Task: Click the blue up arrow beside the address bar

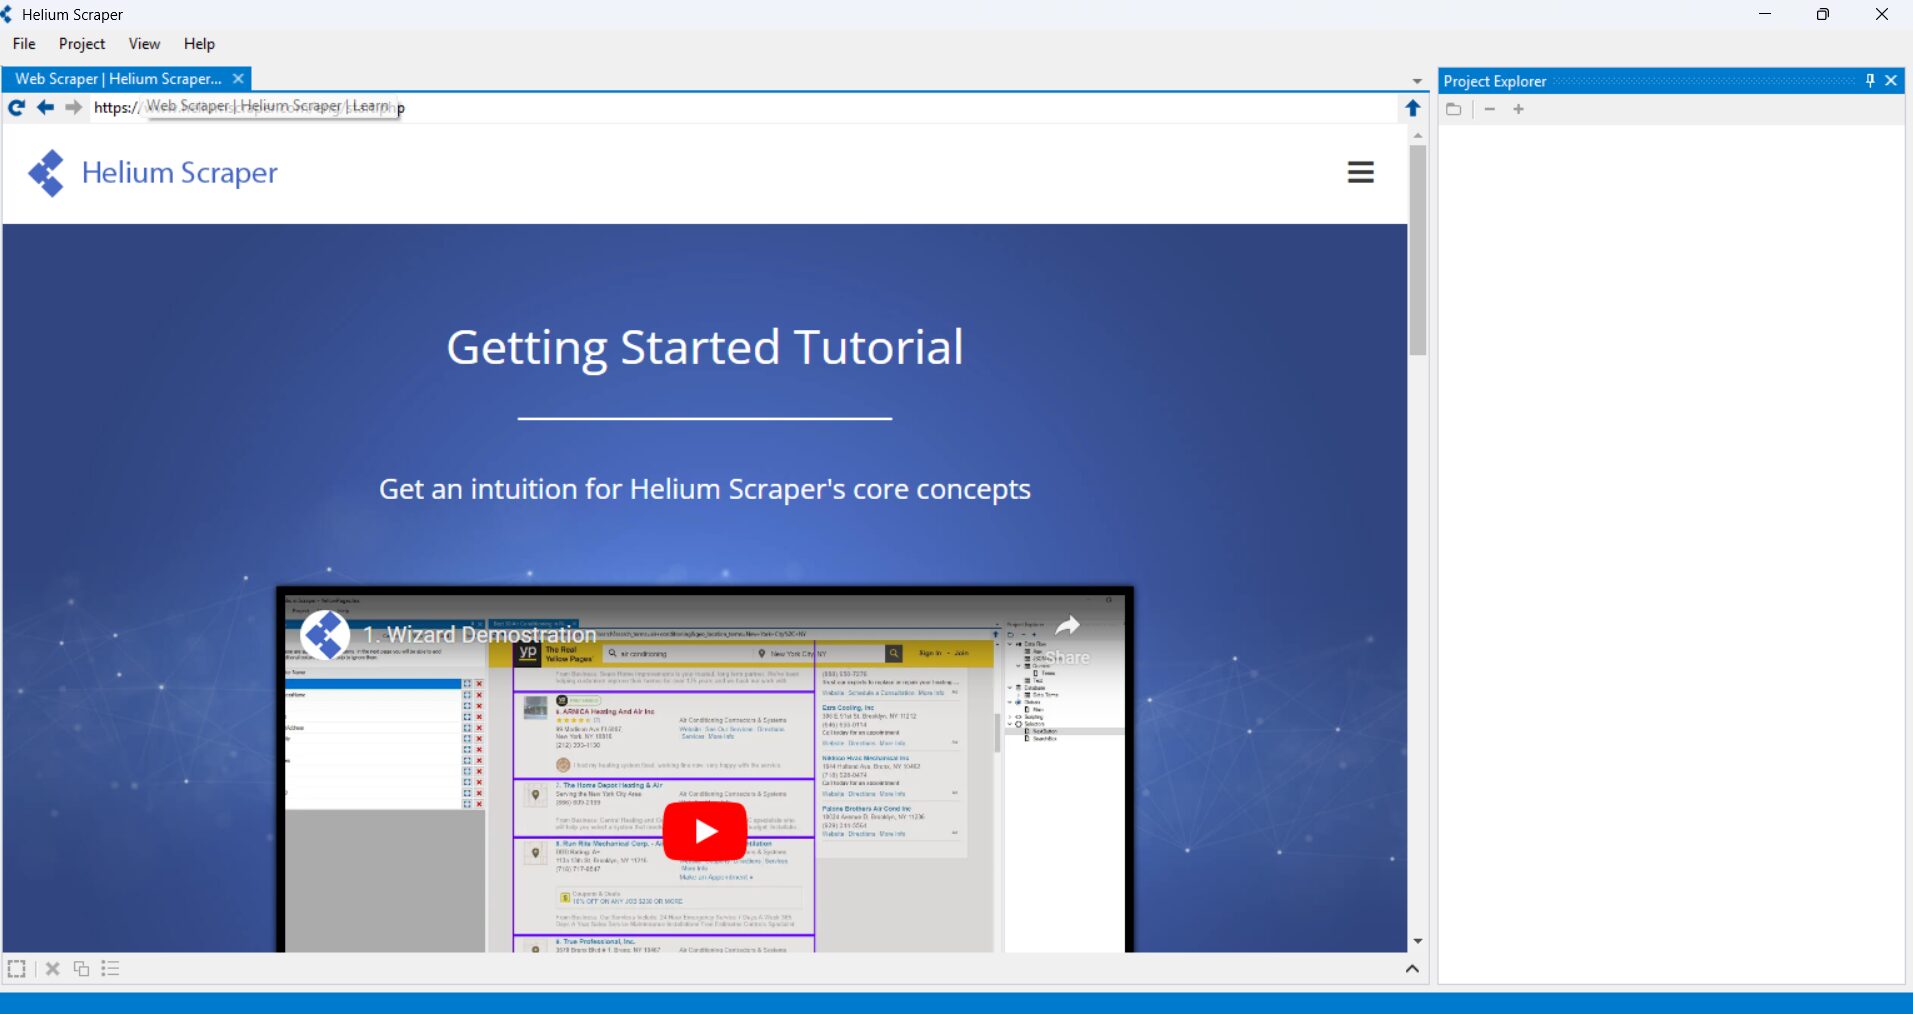Action: 1412,108
